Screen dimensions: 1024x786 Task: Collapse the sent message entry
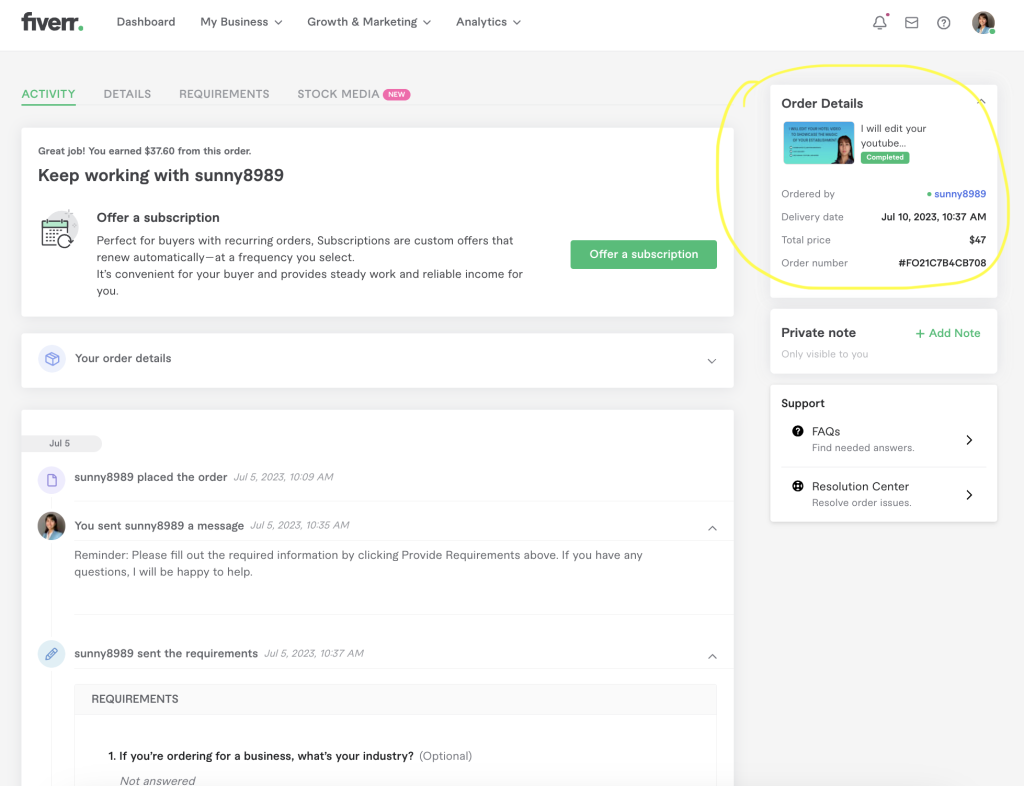click(712, 528)
